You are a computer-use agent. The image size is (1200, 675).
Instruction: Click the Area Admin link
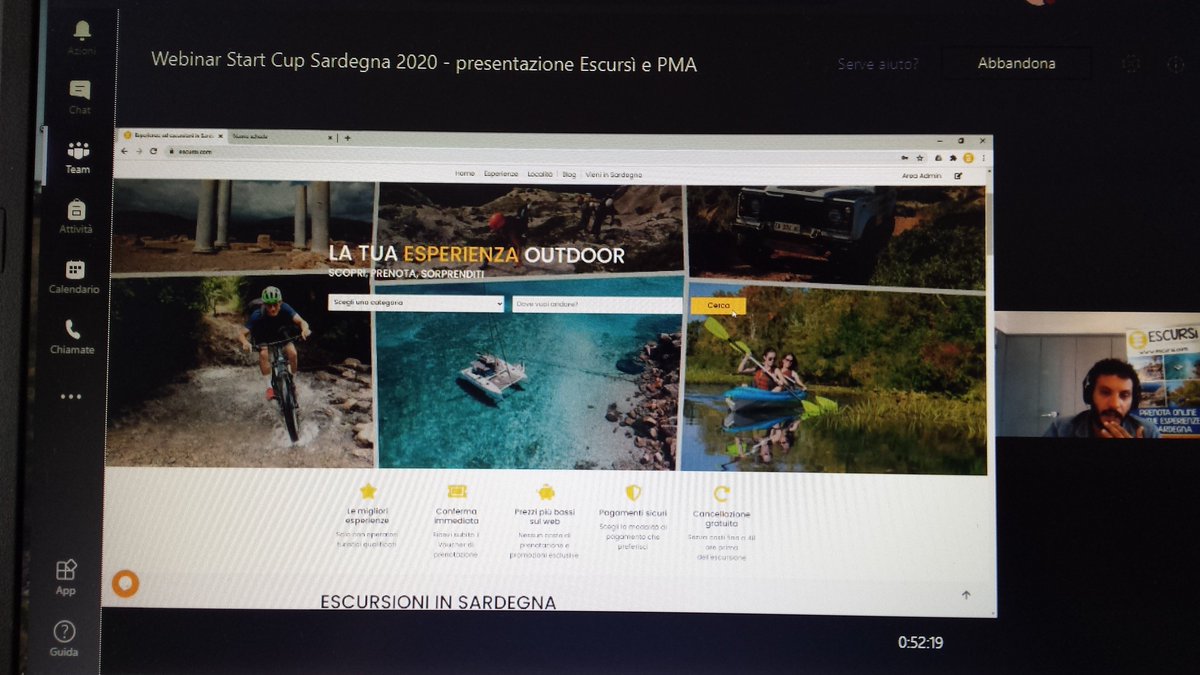click(x=922, y=176)
